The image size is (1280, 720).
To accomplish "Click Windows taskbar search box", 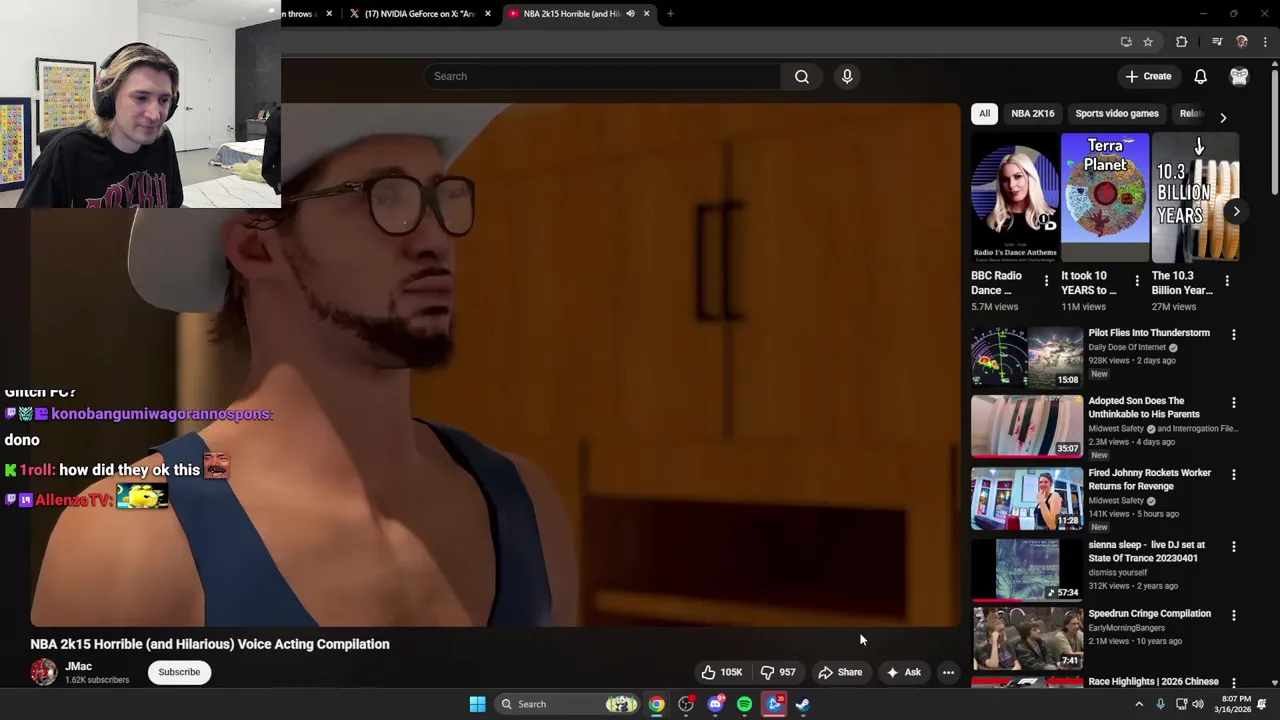I will [x=566, y=704].
